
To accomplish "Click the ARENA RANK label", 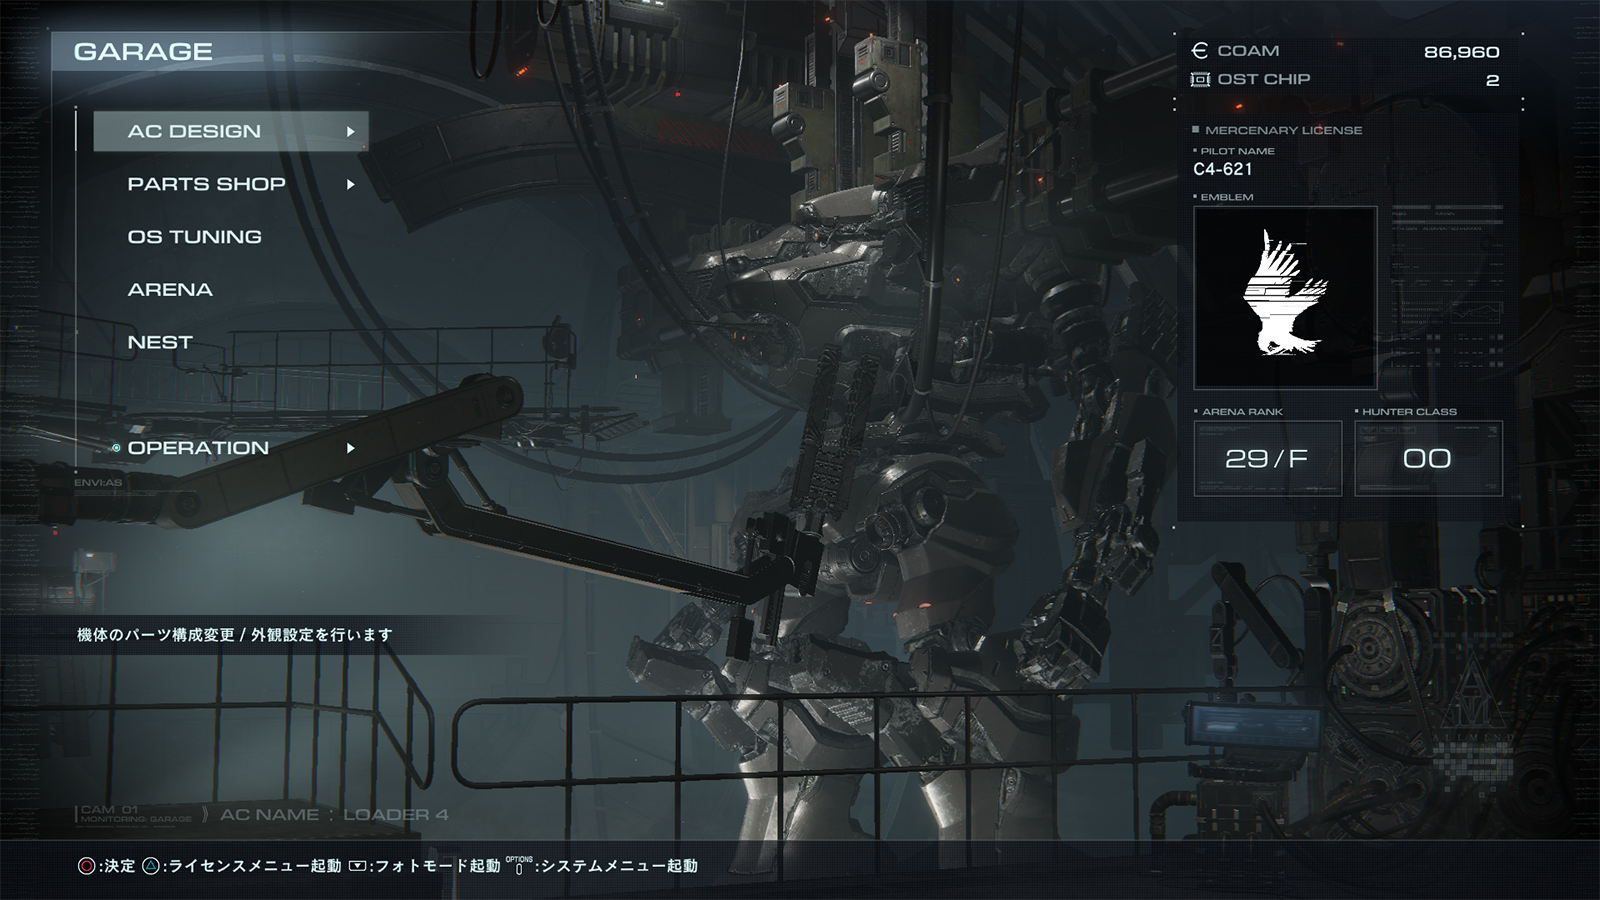I will pyautogui.click(x=1242, y=412).
